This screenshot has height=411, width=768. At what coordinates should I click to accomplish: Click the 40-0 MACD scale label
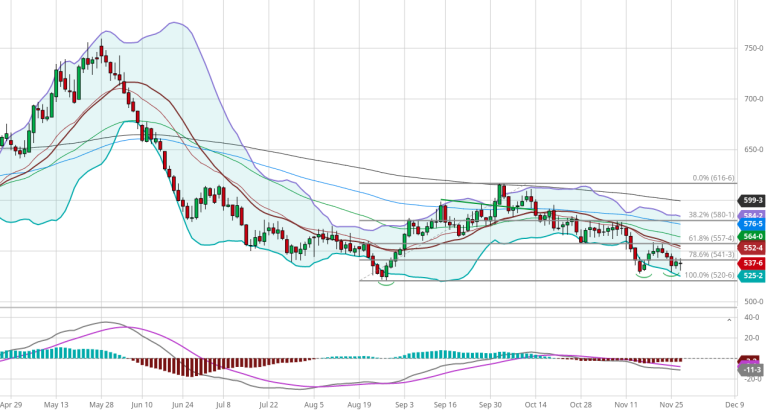(x=751, y=317)
